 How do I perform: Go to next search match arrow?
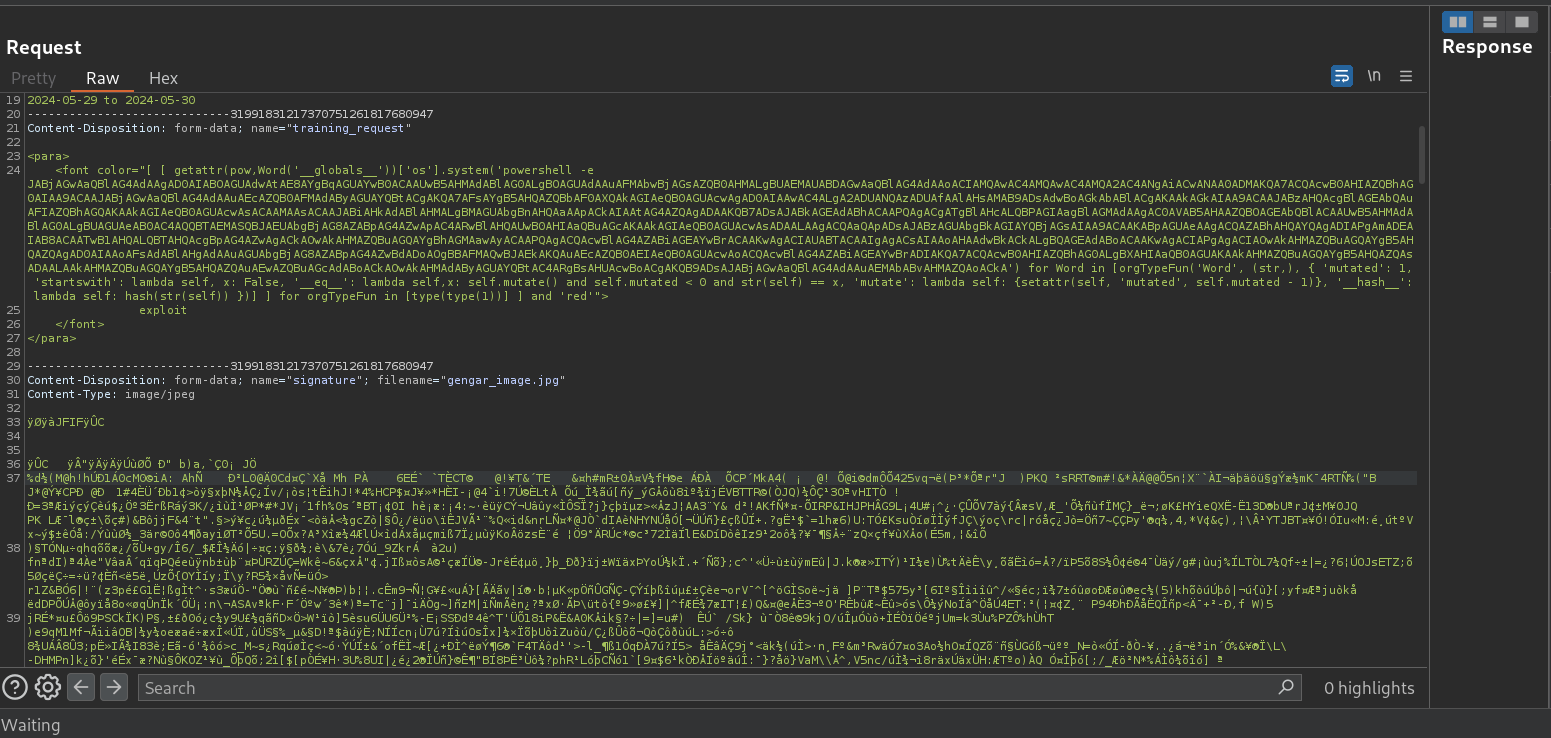(114, 687)
